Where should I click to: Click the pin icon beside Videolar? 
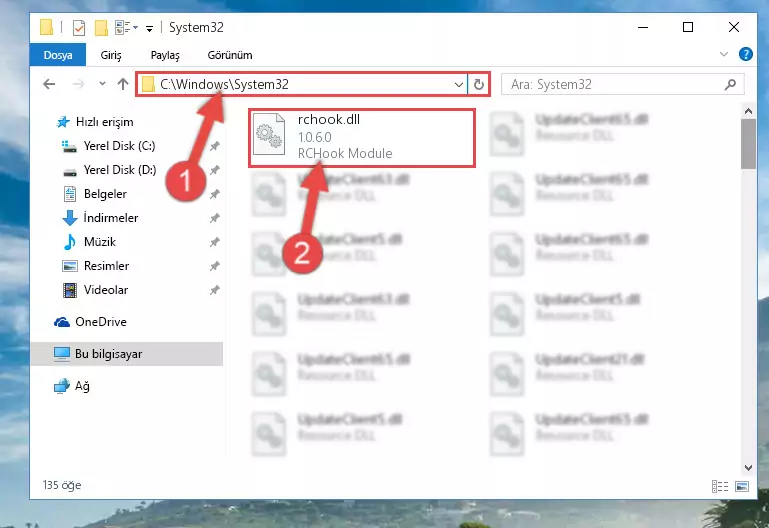(x=214, y=290)
